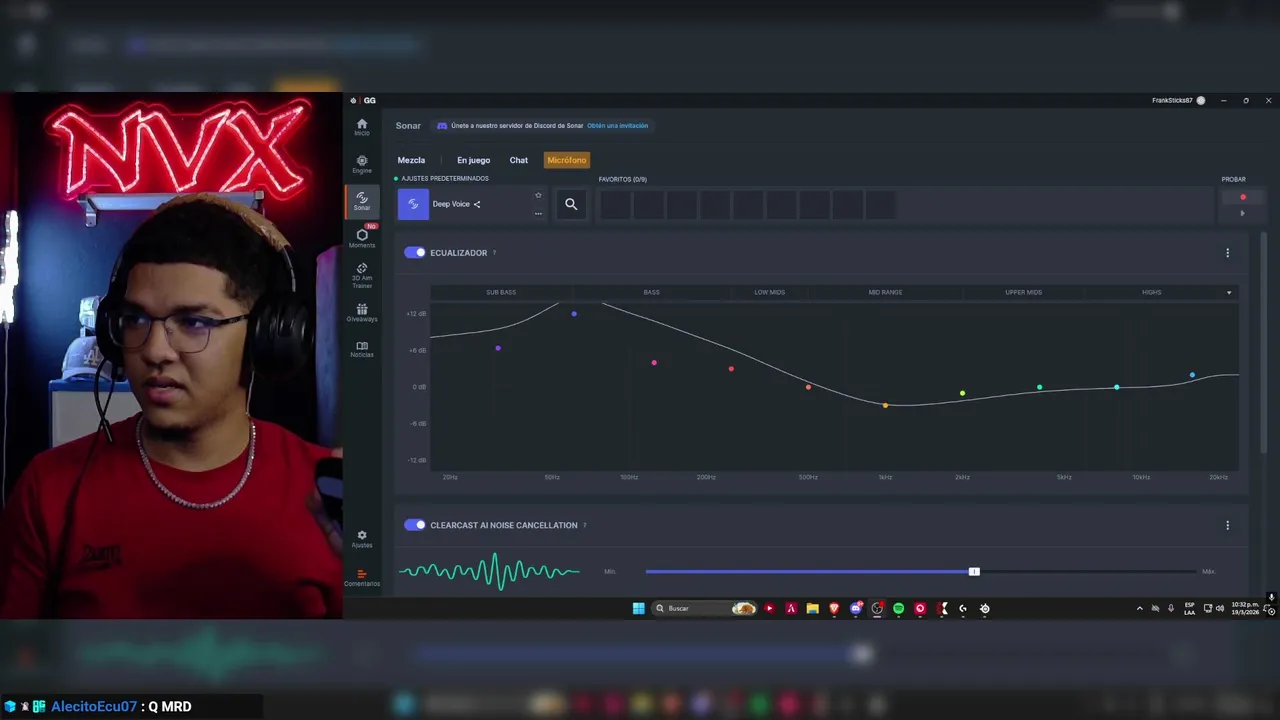Open the Ecualizador three-dot menu

(x=1228, y=253)
